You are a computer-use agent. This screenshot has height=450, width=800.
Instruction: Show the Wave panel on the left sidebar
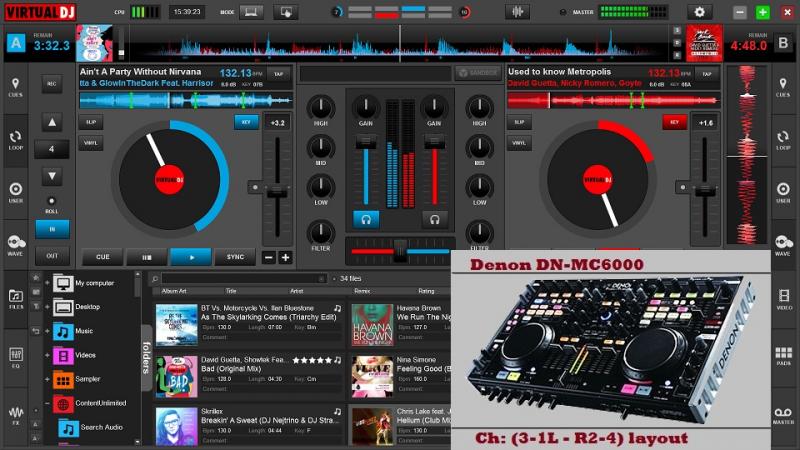(x=15, y=245)
